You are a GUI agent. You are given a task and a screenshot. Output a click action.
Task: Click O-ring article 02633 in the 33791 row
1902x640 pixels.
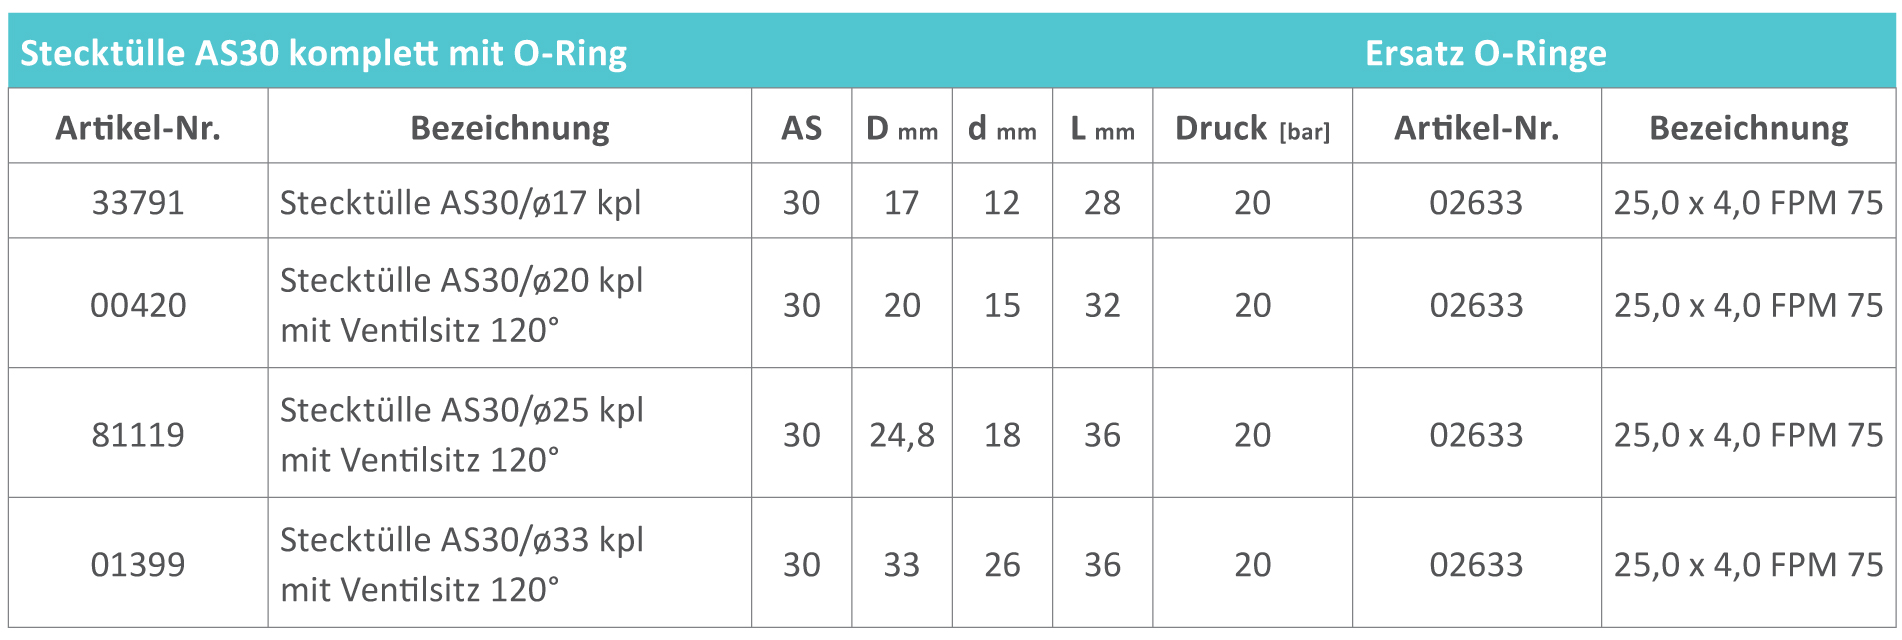point(1476,202)
